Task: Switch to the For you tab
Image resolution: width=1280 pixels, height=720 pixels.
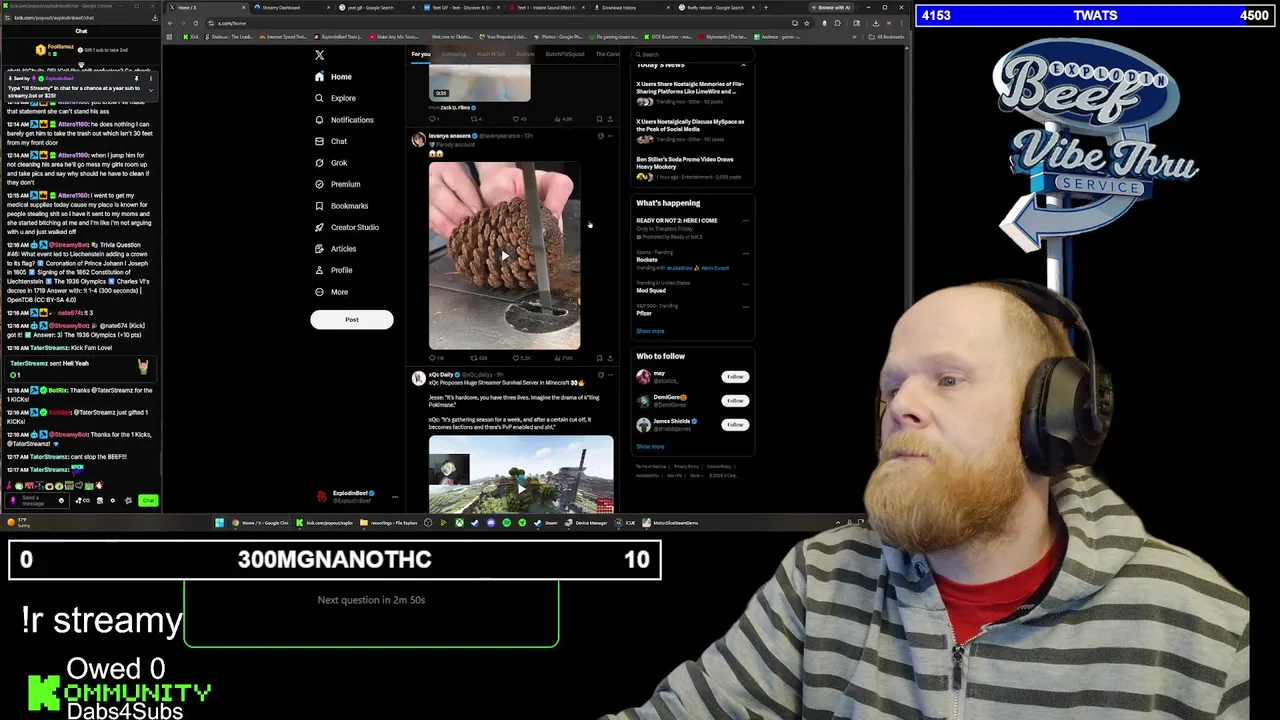Action: (x=420, y=54)
